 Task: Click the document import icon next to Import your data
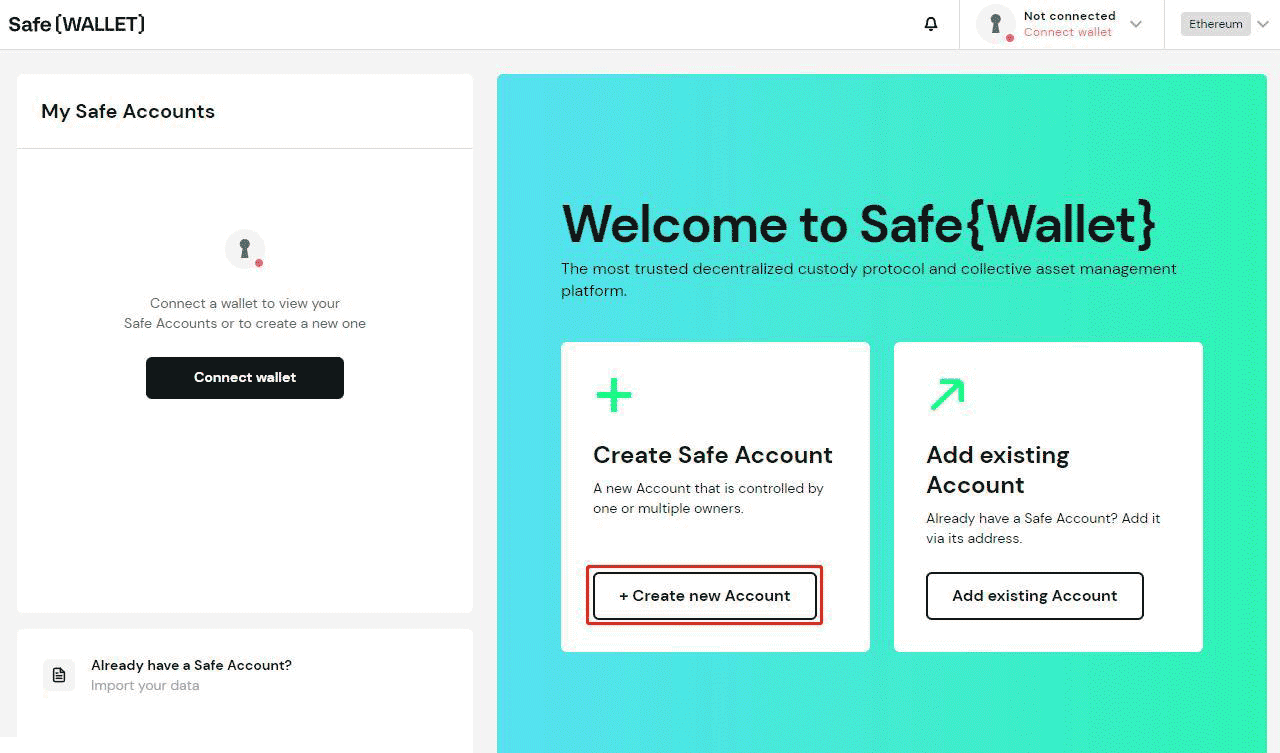pyautogui.click(x=58, y=675)
